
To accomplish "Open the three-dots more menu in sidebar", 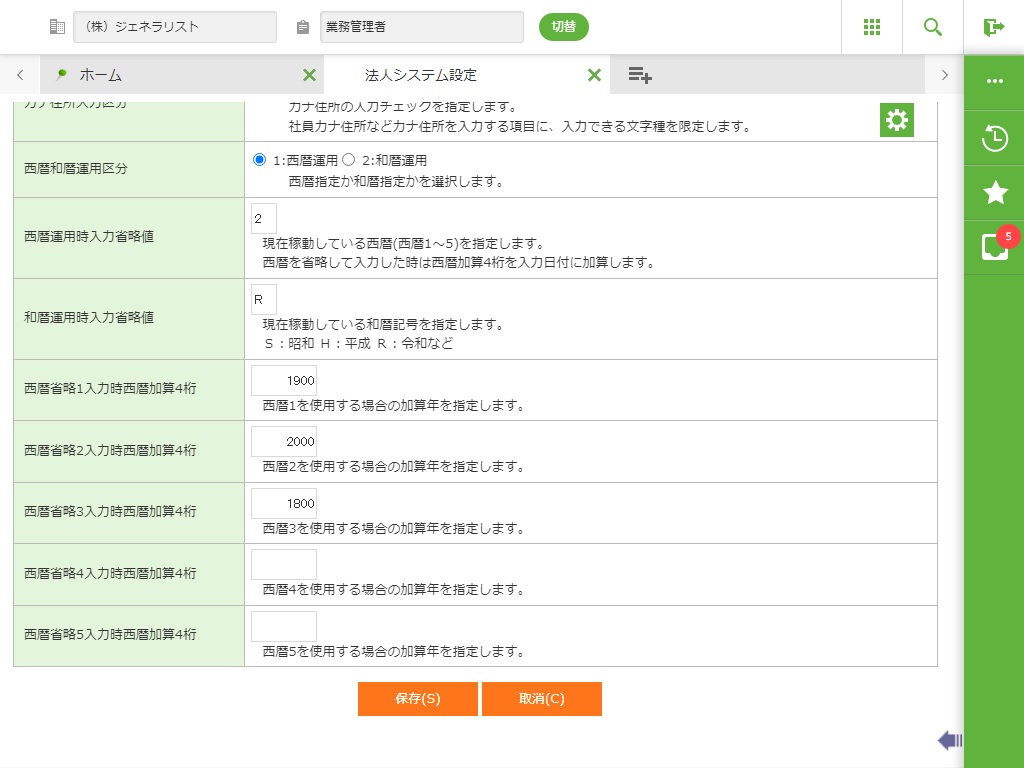I will tap(994, 81).
